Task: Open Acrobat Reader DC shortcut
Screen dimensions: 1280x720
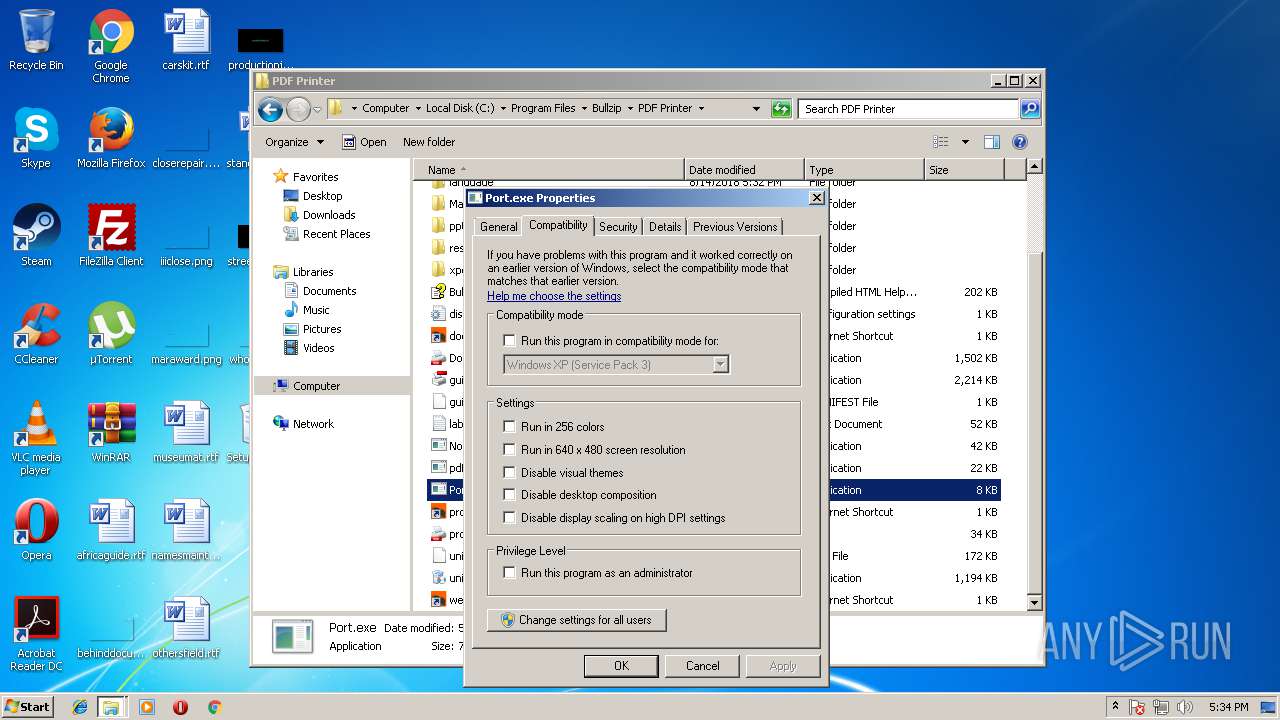Action: click(x=36, y=634)
